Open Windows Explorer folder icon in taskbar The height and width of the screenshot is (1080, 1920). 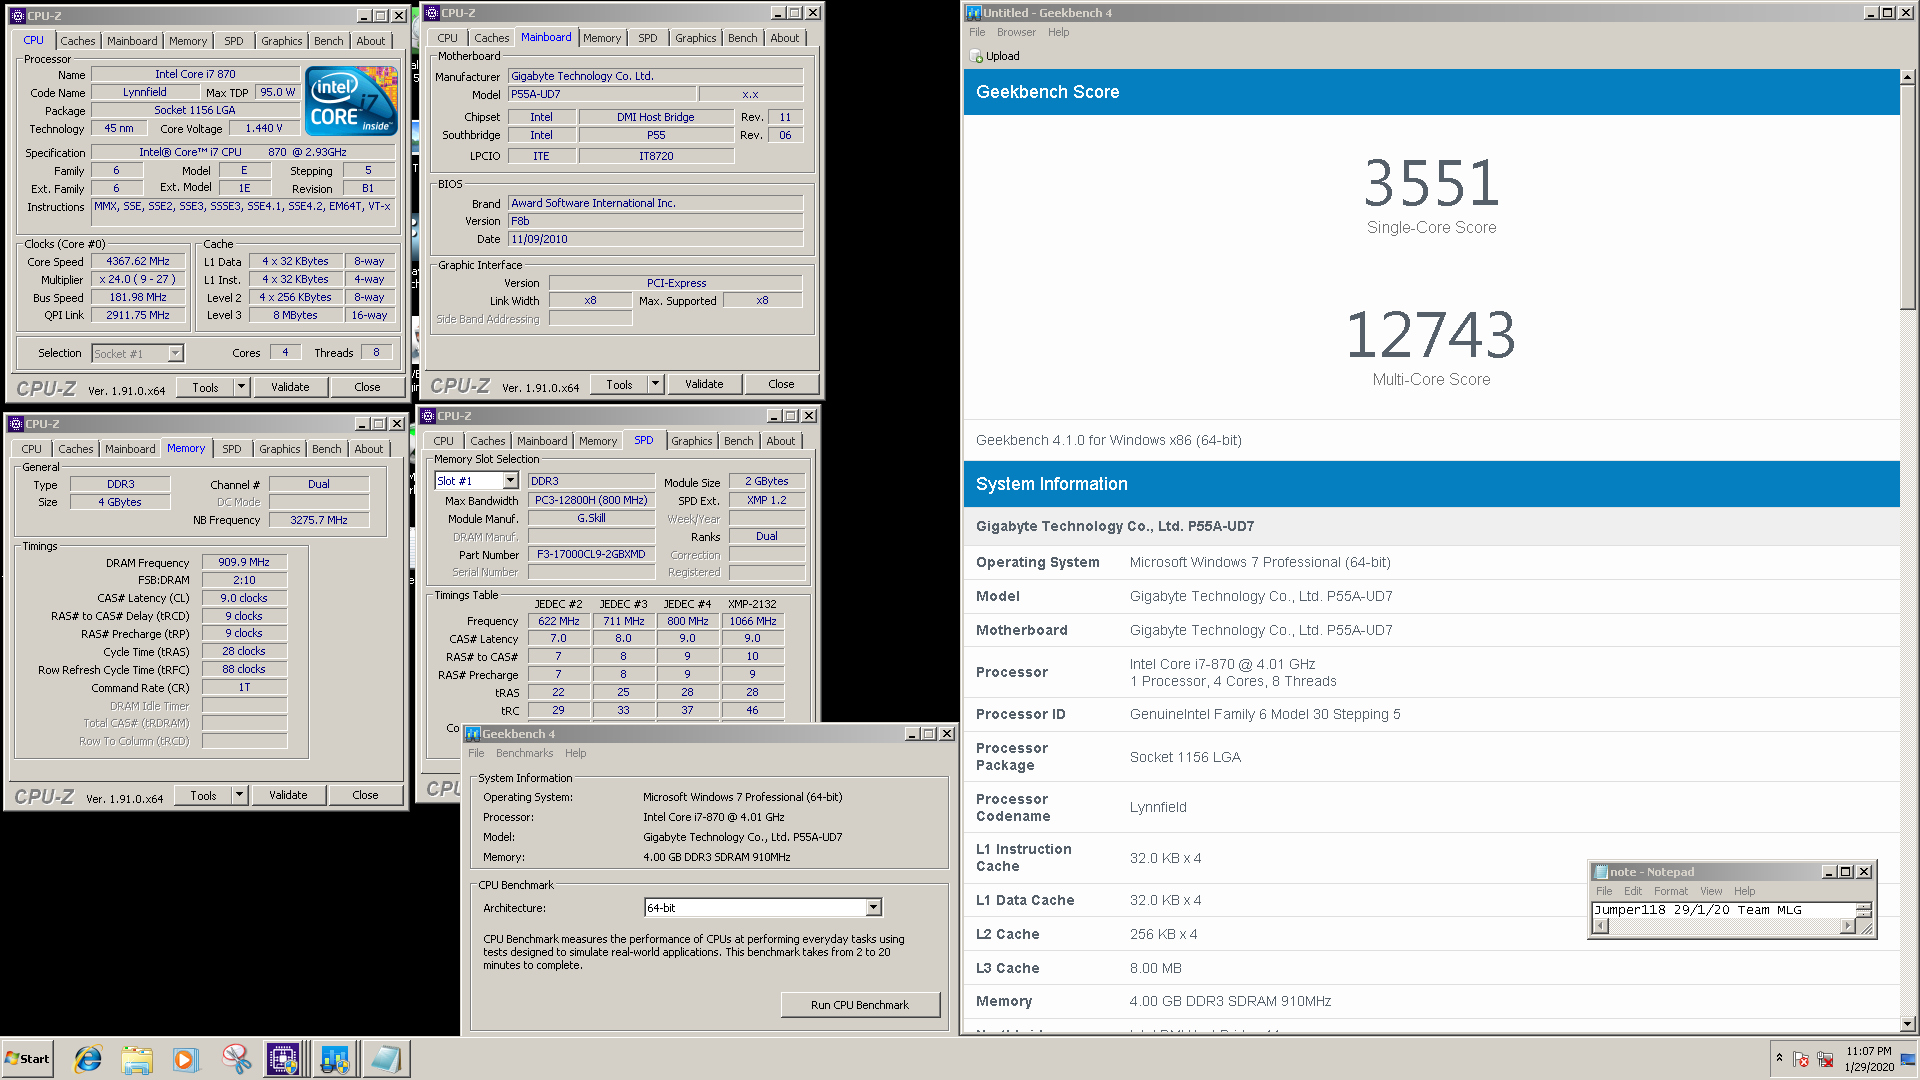[137, 1059]
